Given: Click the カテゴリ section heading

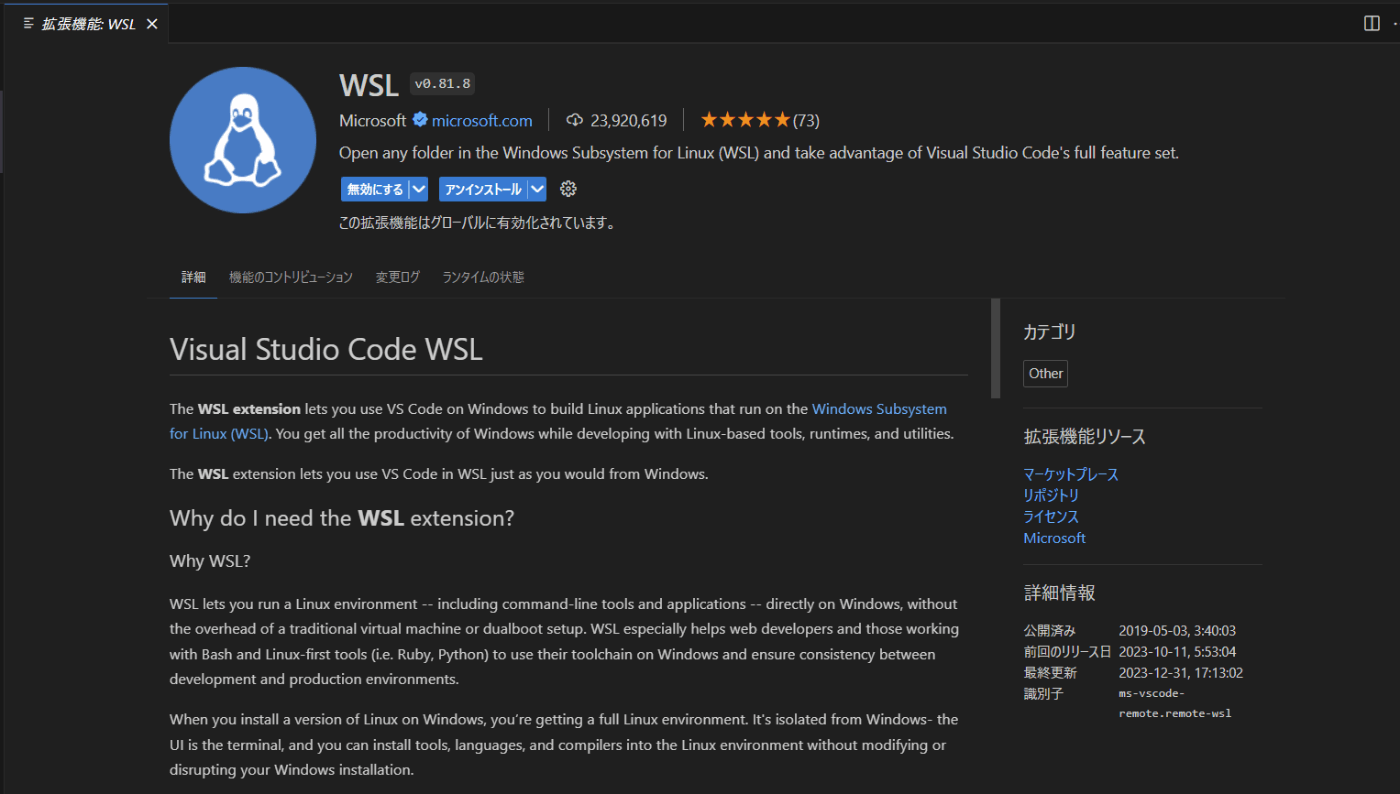Looking at the screenshot, I should [1050, 332].
